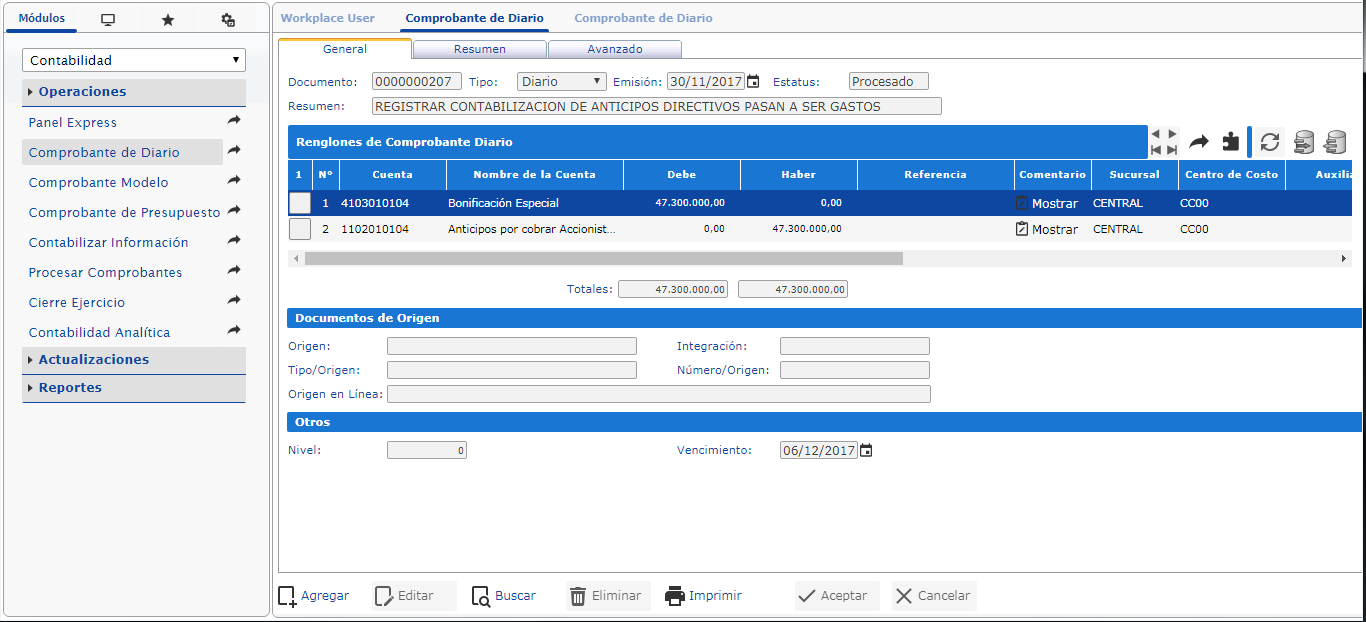Open Cierre Ejercicio link
This screenshot has height=622, width=1366.
click(x=77, y=303)
